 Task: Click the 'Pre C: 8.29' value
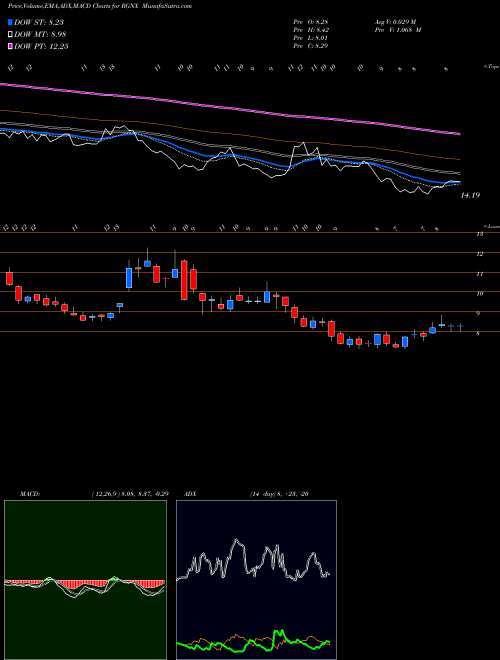click(311, 46)
